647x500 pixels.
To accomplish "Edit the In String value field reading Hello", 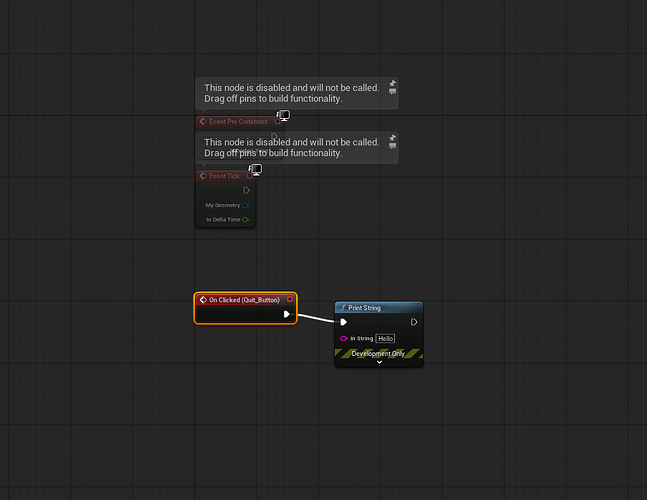I will [x=385, y=339].
